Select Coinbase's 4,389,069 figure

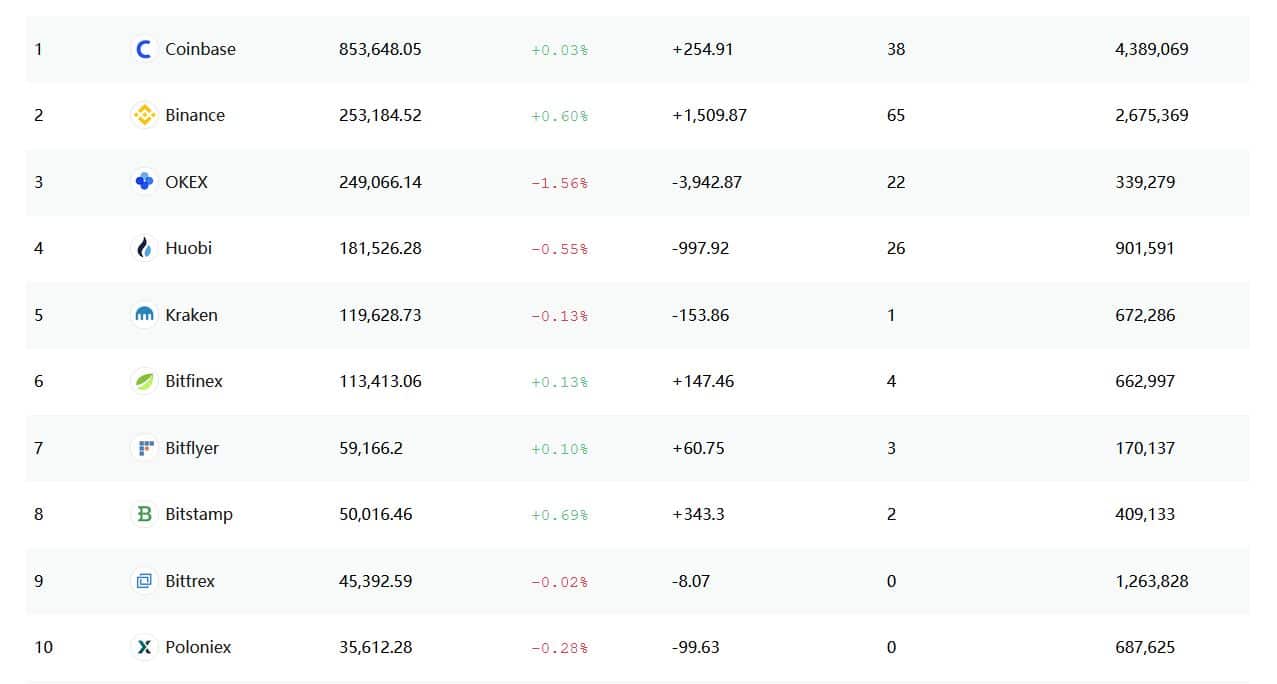[x=1152, y=49]
